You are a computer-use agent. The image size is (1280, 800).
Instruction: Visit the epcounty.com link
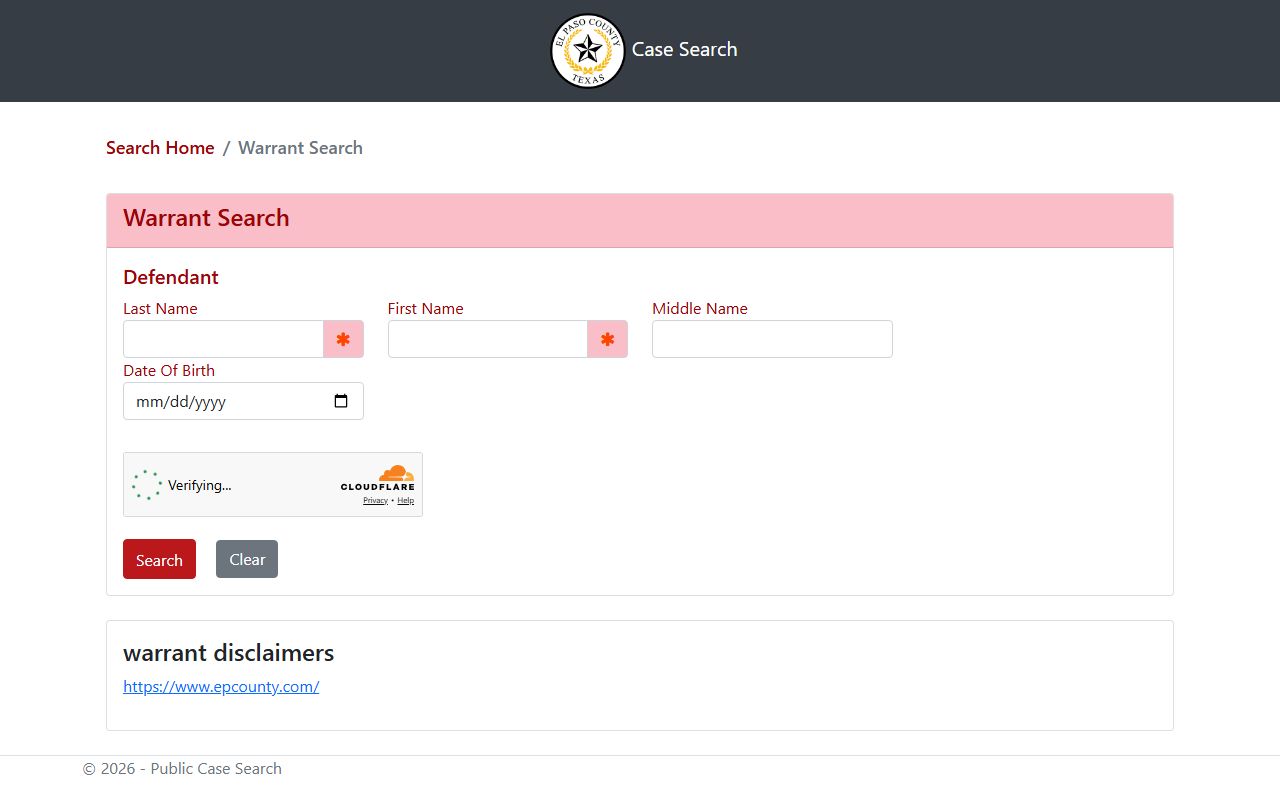[221, 687]
